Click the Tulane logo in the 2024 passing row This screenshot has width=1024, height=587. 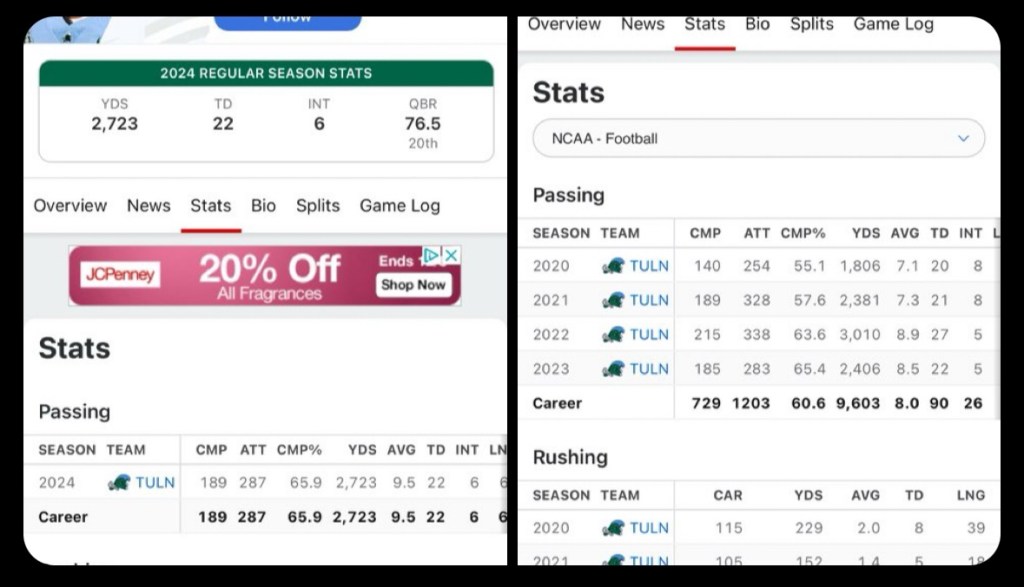[x=120, y=482]
